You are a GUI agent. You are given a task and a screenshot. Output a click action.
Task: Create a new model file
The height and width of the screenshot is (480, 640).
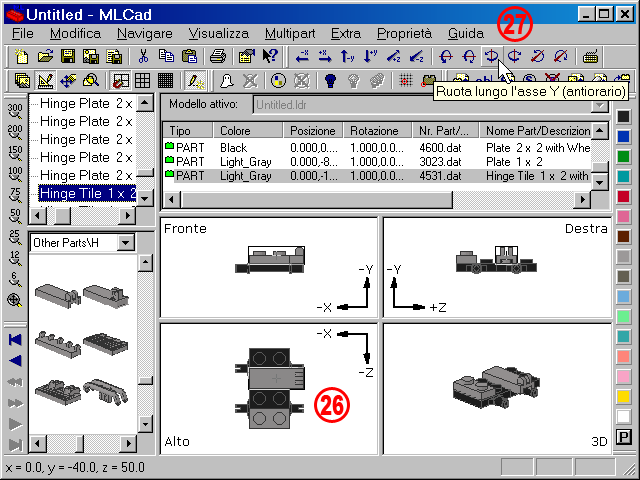(x=21, y=56)
